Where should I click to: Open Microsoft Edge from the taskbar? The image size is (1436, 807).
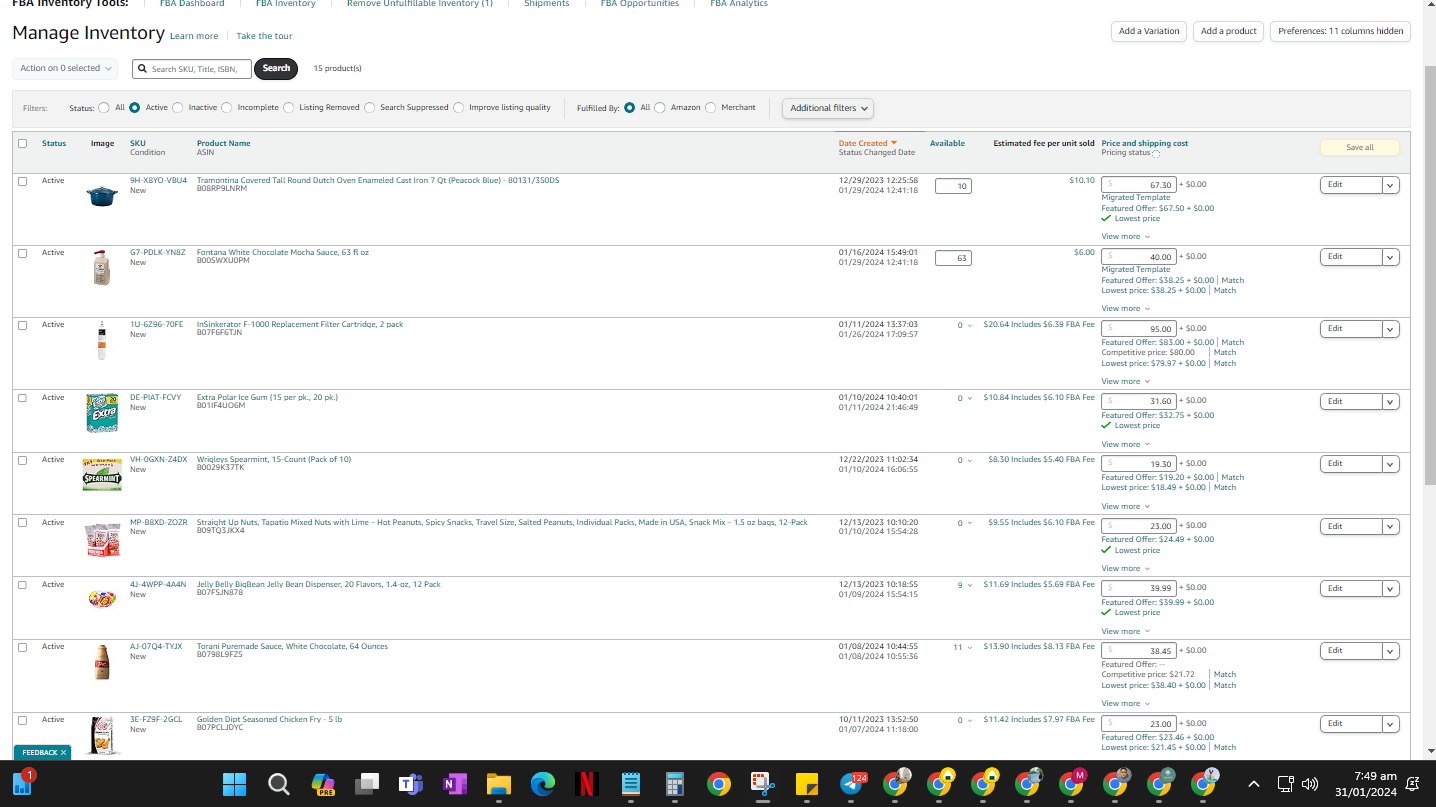click(x=543, y=784)
